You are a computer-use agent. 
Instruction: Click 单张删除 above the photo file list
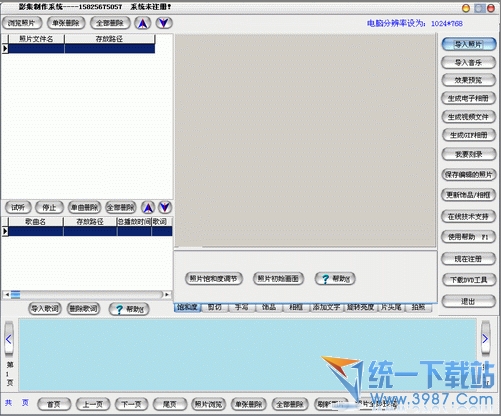66,23
